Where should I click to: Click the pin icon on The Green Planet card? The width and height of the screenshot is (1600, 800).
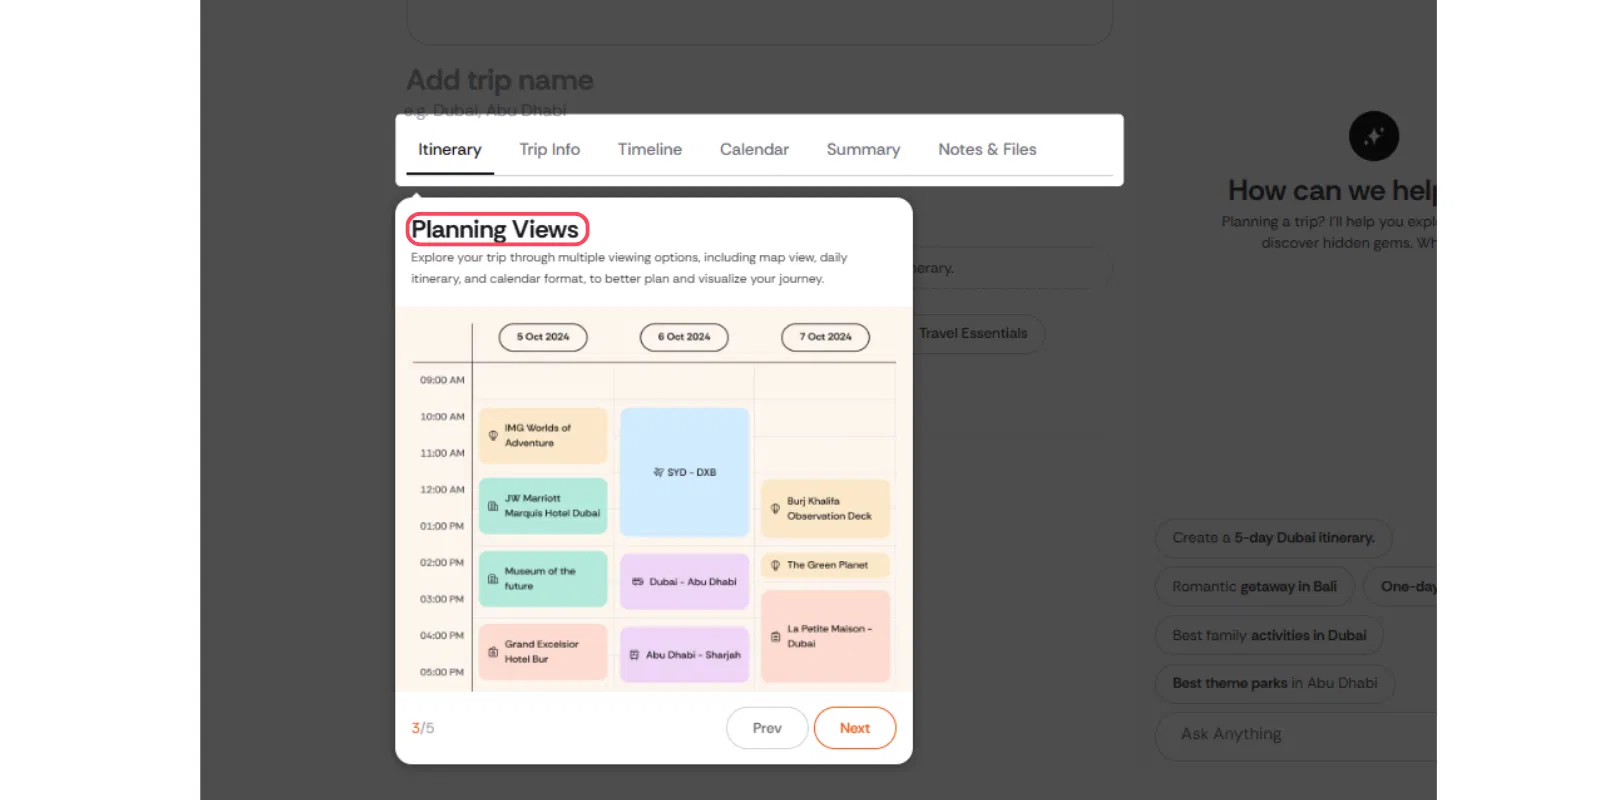pos(775,565)
